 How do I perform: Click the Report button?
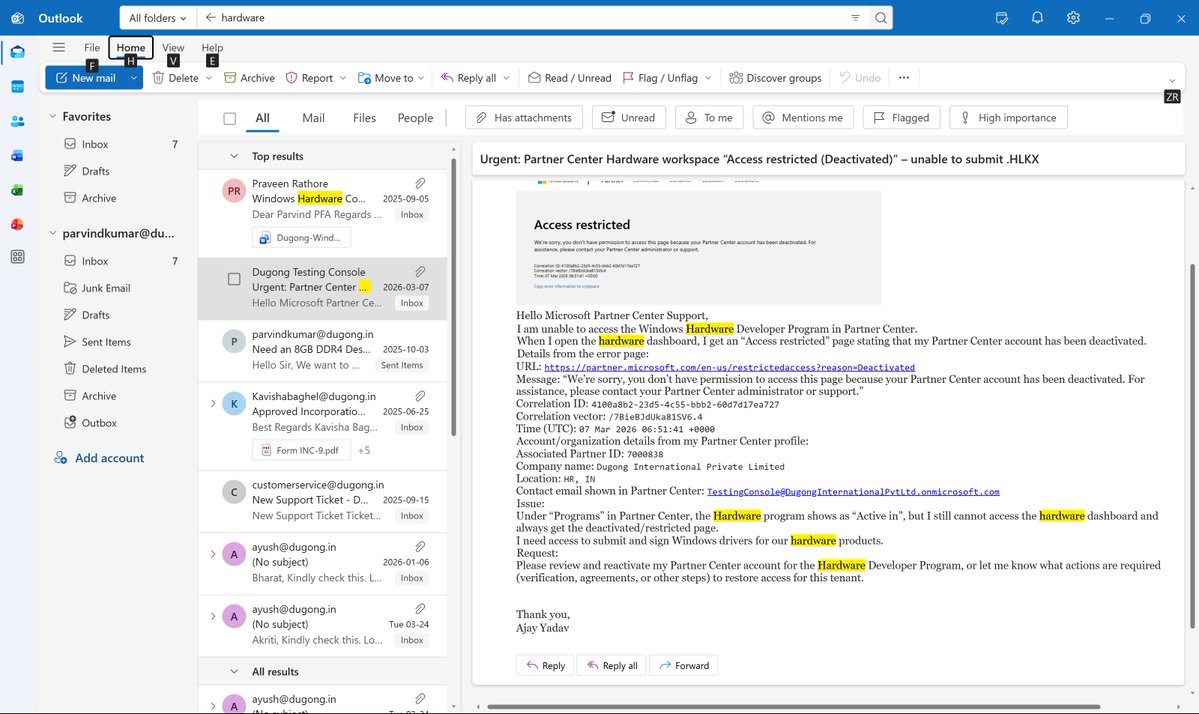tap(309, 78)
